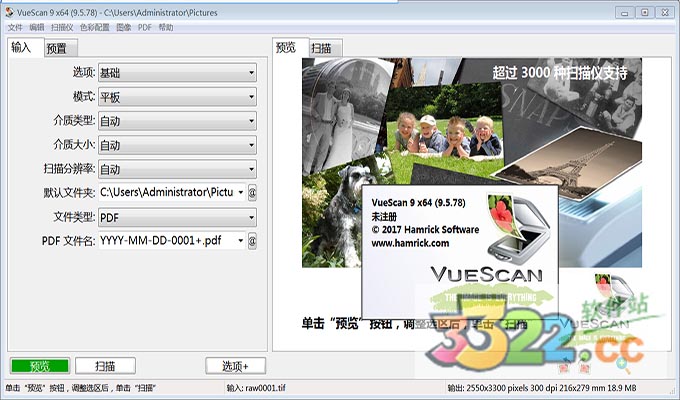Viewport: 680px width, 400px height.
Task: Open the 扫描仪 menu
Action: coord(62,27)
